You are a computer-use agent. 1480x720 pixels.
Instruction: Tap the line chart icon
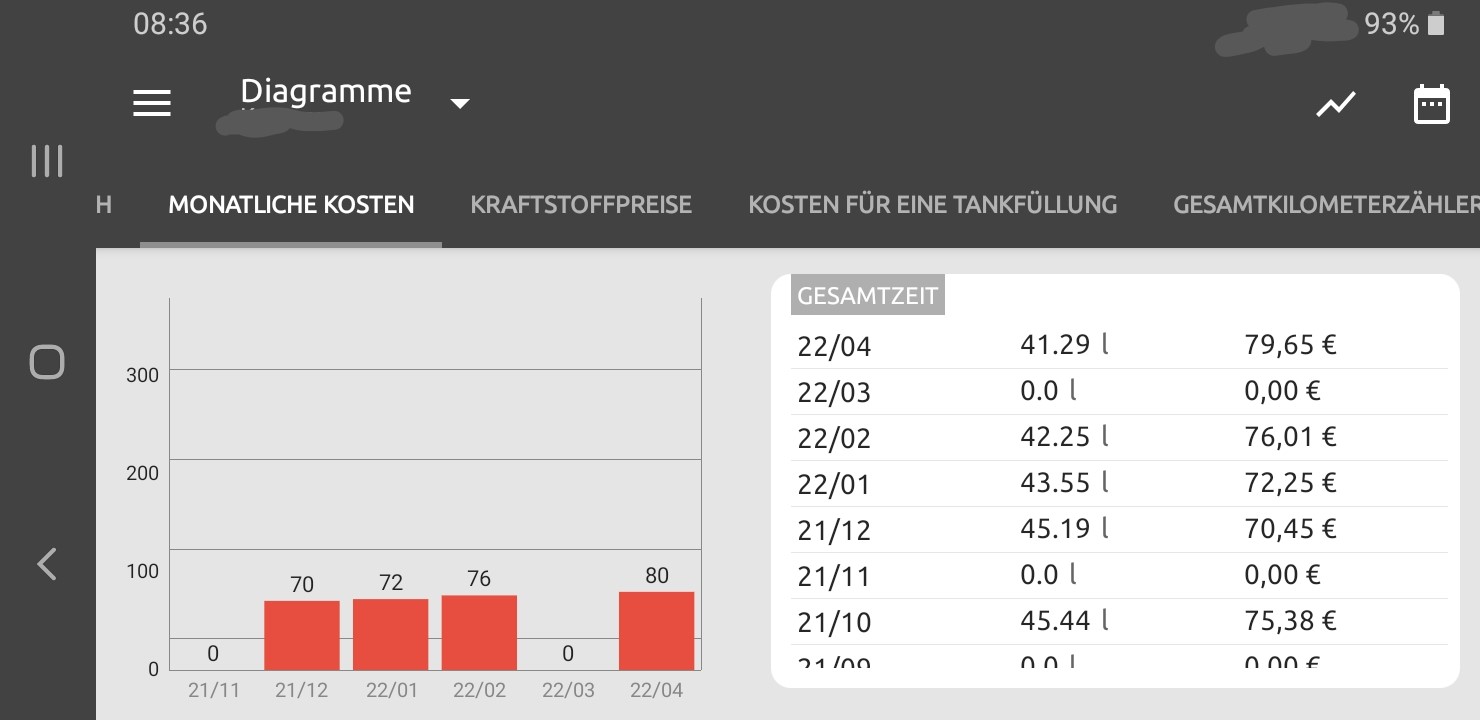pyautogui.click(x=1335, y=104)
